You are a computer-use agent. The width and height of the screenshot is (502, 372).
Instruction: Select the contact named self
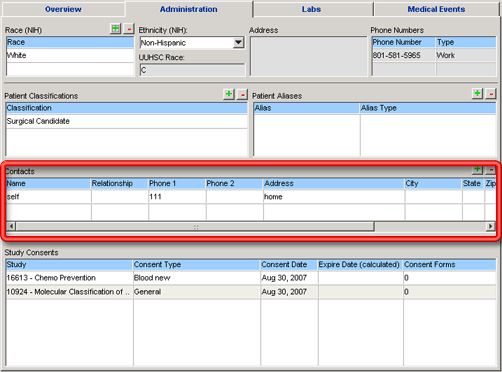(x=48, y=197)
